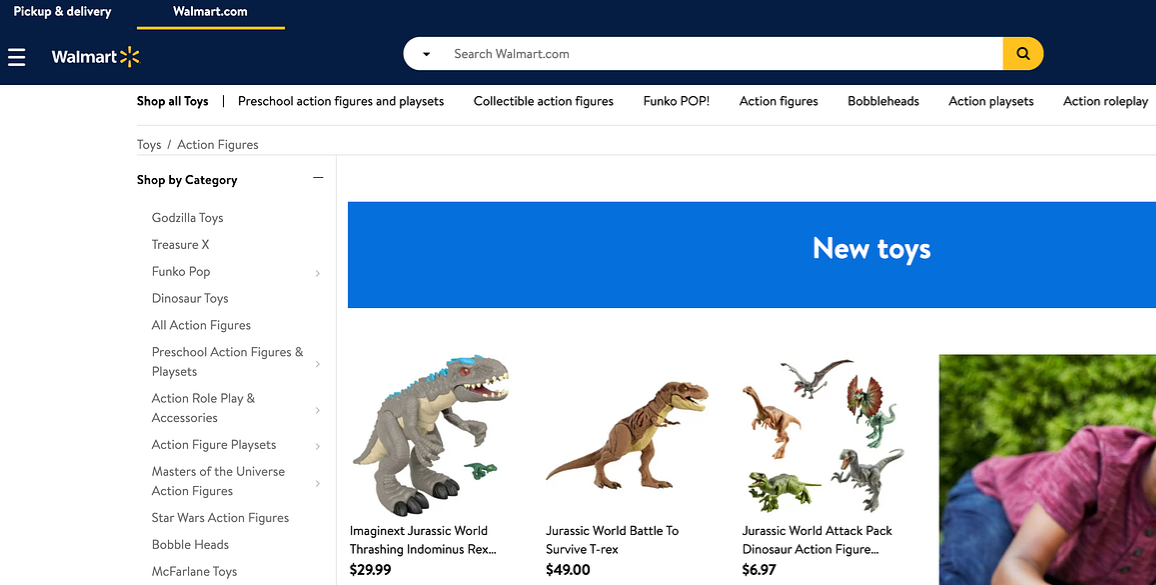Click the child photo promotional image
This screenshot has height=585, width=1156.
tap(1047, 470)
